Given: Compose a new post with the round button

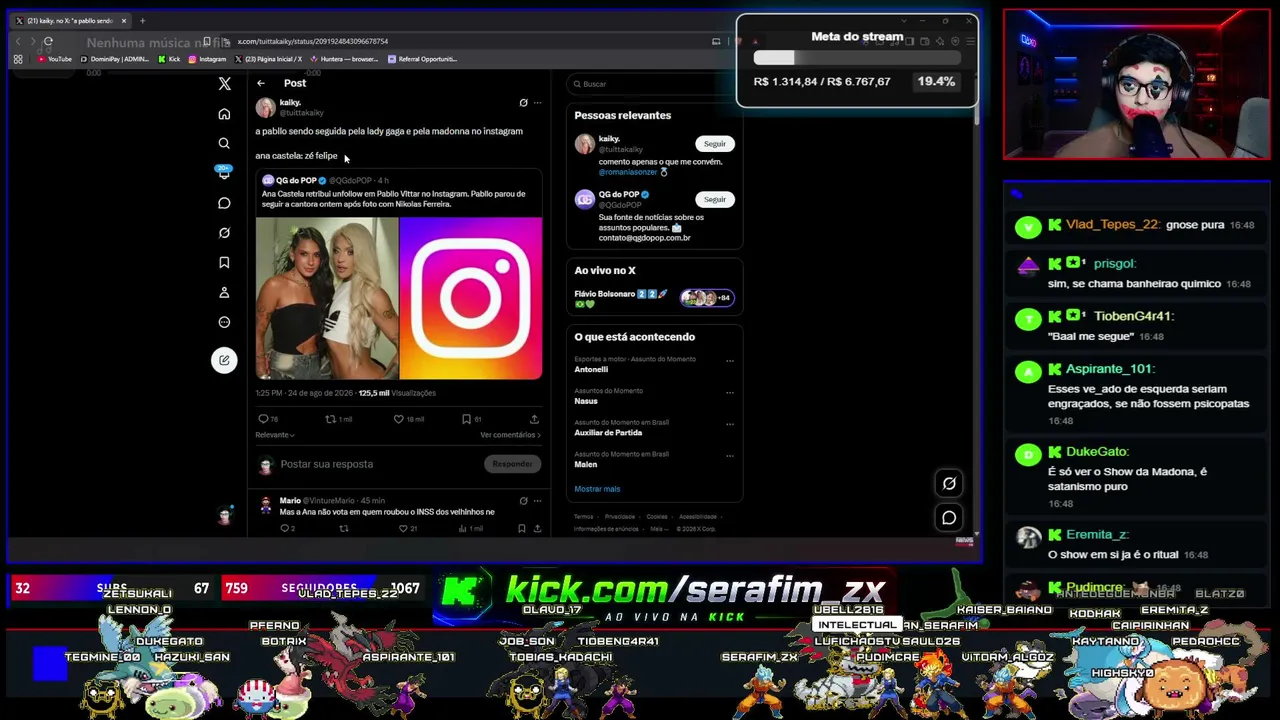Looking at the screenshot, I should pyautogui.click(x=224, y=360).
